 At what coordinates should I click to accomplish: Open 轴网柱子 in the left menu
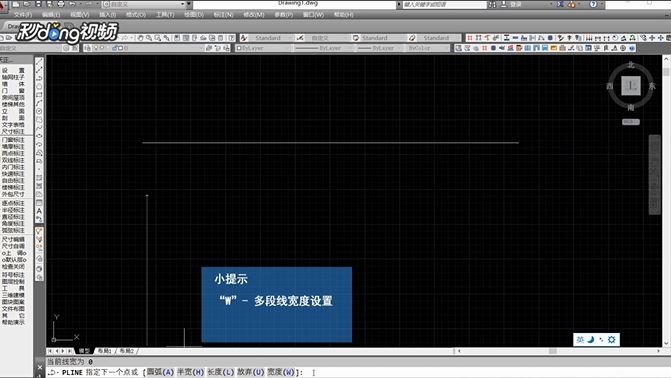coord(13,77)
